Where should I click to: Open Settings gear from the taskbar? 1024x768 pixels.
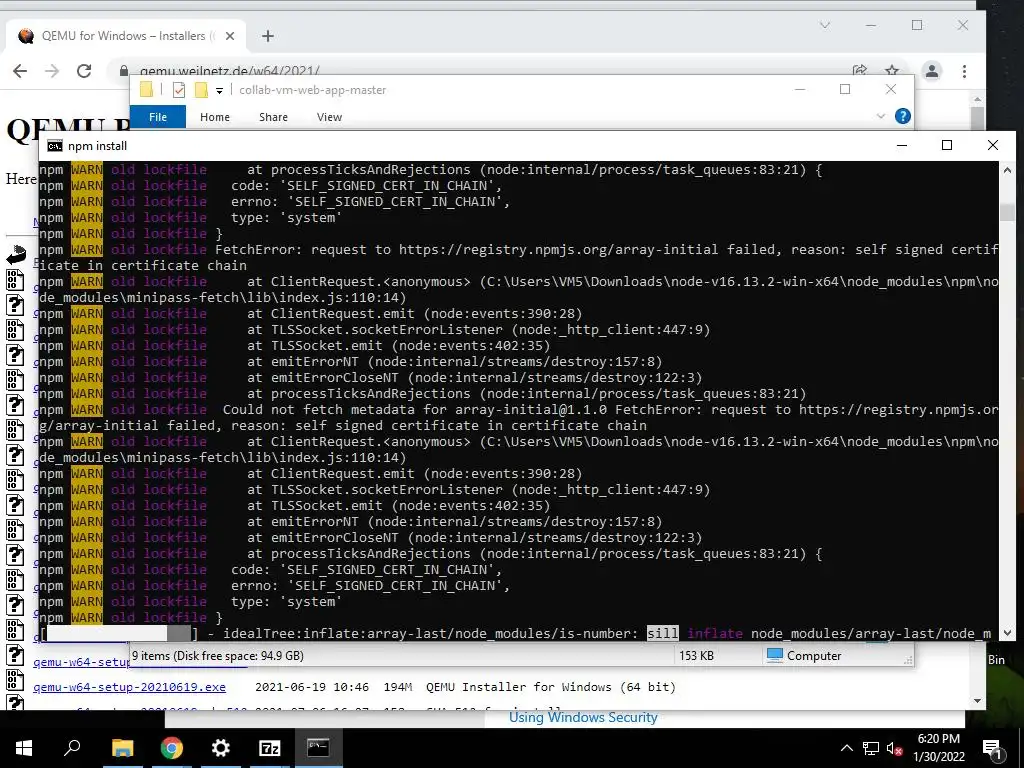221,748
